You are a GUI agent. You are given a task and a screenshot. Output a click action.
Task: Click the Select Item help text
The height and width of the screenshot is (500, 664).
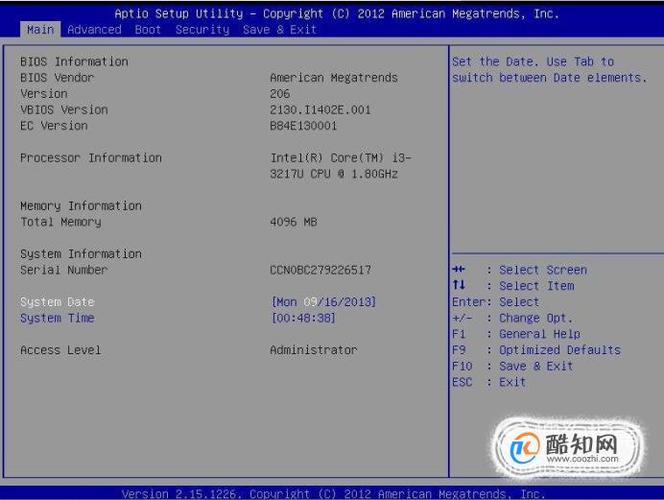coord(537,286)
